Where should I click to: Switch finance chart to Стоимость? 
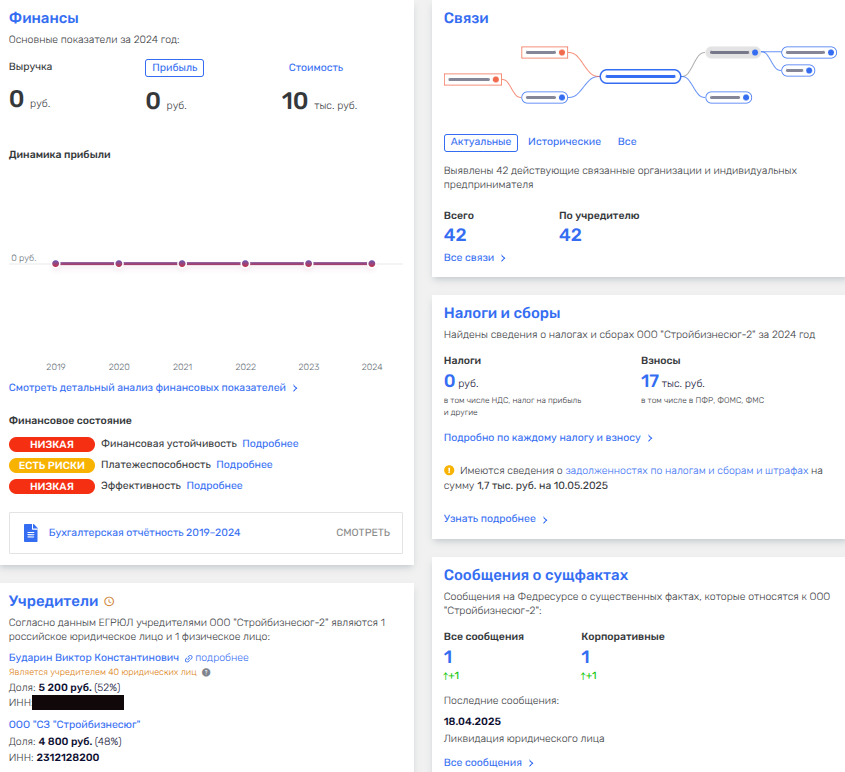point(316,68)
